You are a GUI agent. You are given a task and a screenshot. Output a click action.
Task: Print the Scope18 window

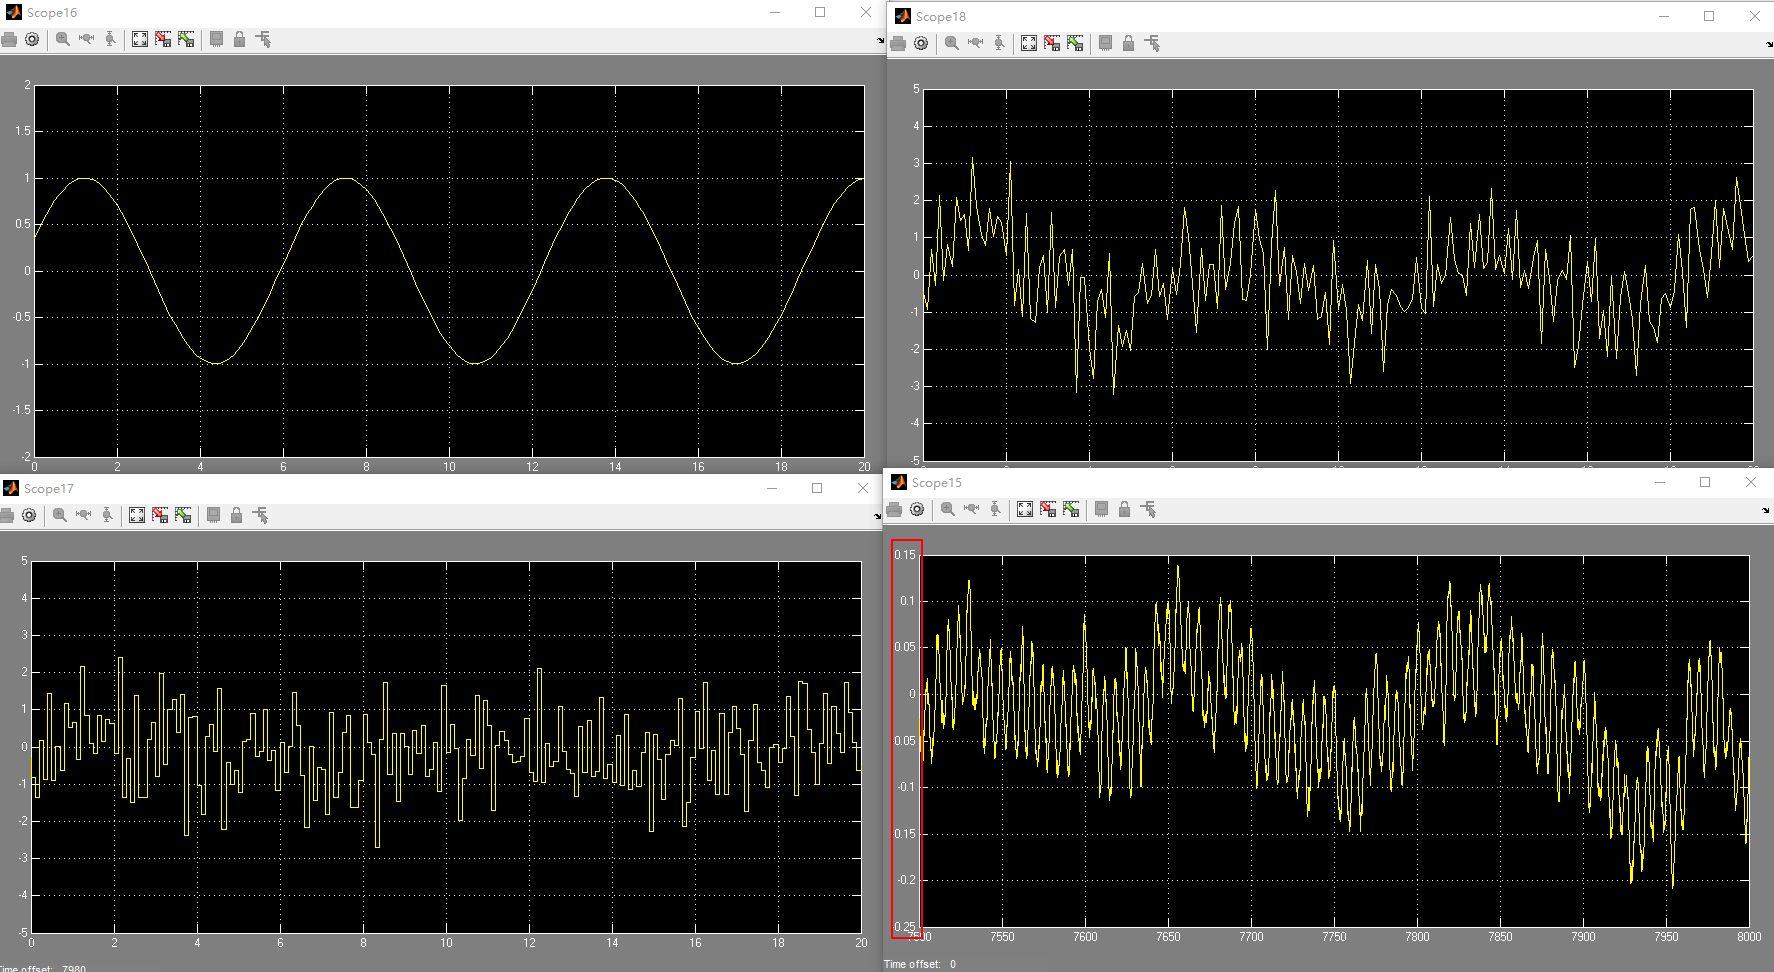898,43
